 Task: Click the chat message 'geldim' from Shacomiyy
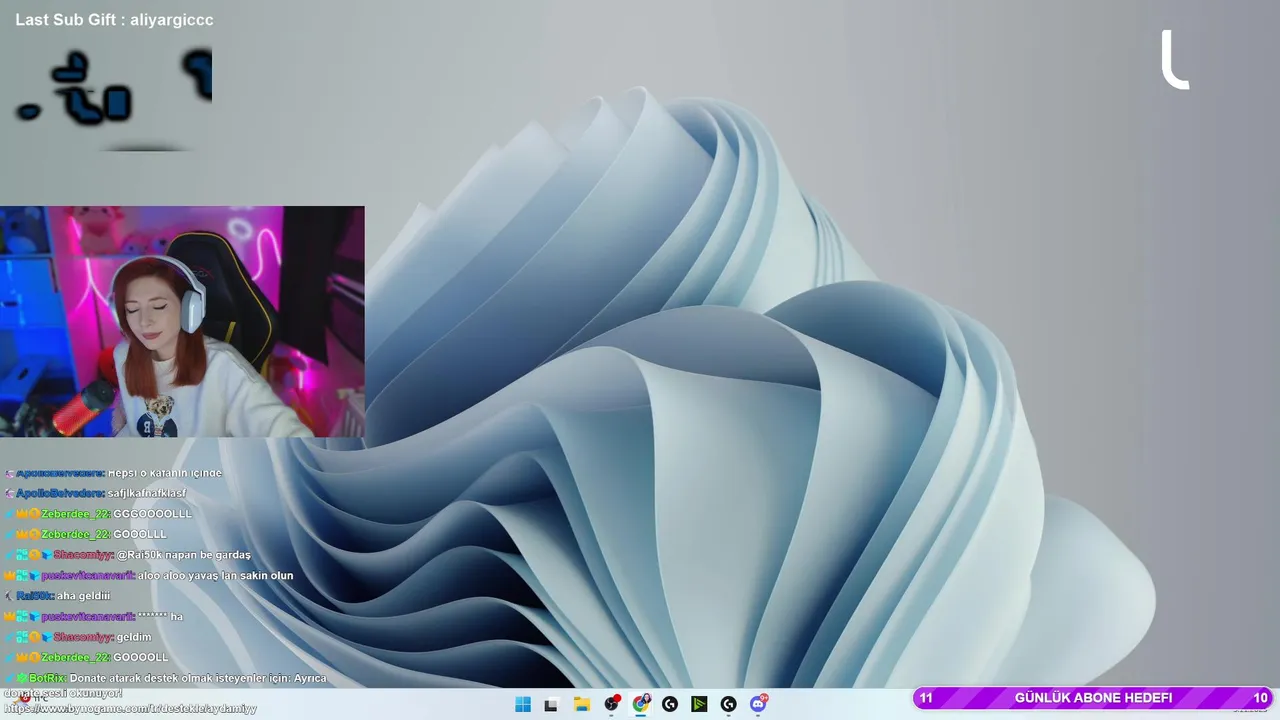[134, 637]
